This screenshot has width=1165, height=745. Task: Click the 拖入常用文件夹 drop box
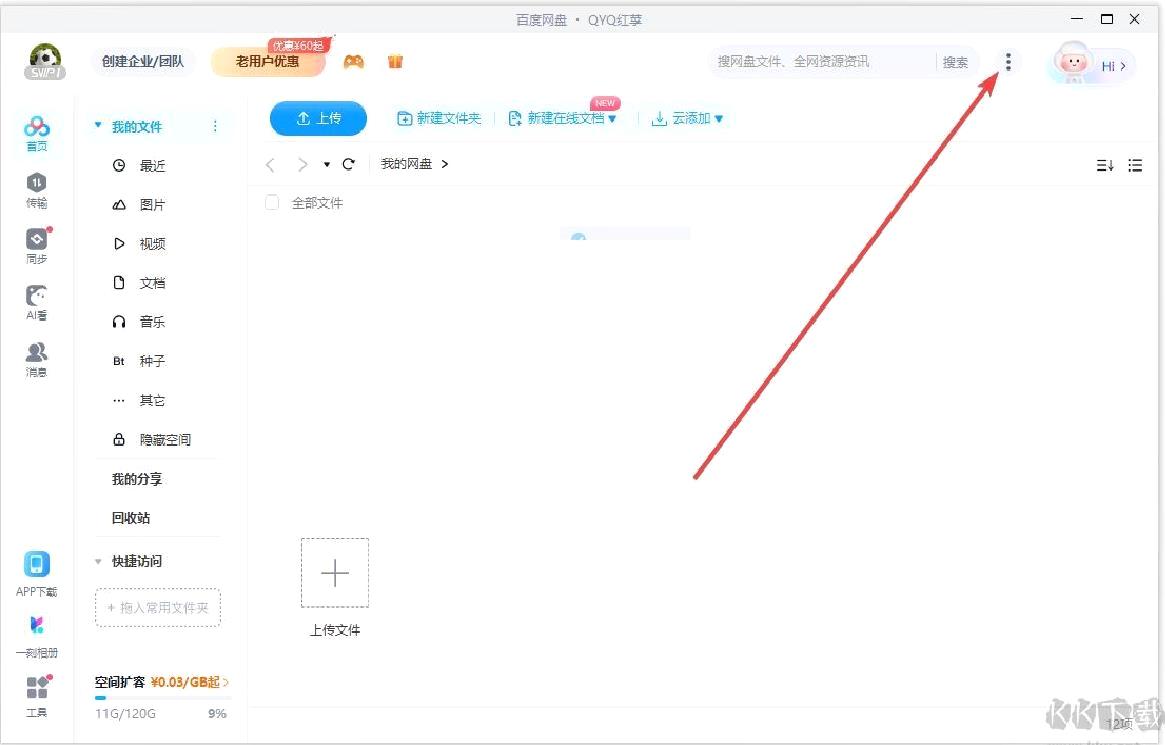tap(158, 608)
